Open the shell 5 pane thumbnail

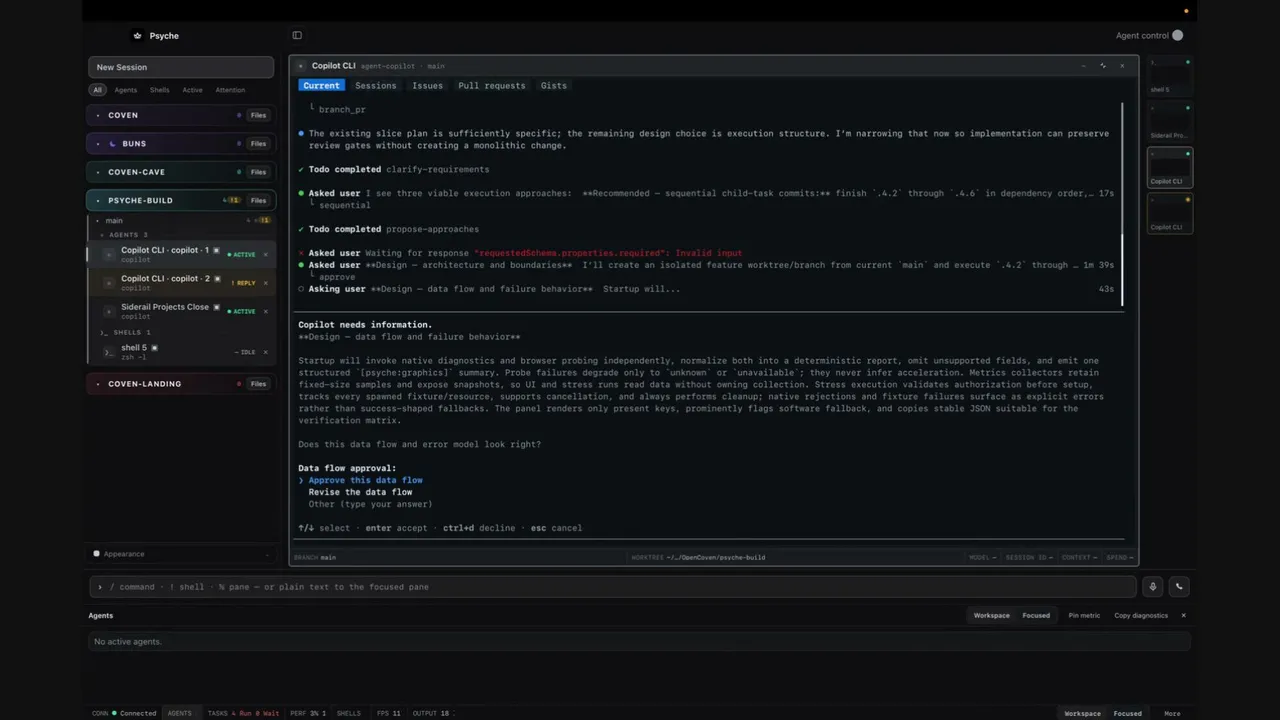pos(1170,78)
